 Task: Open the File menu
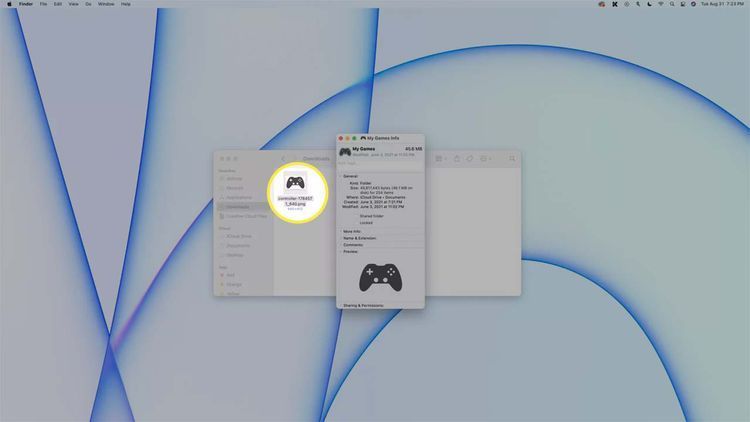tap(43, 4)
